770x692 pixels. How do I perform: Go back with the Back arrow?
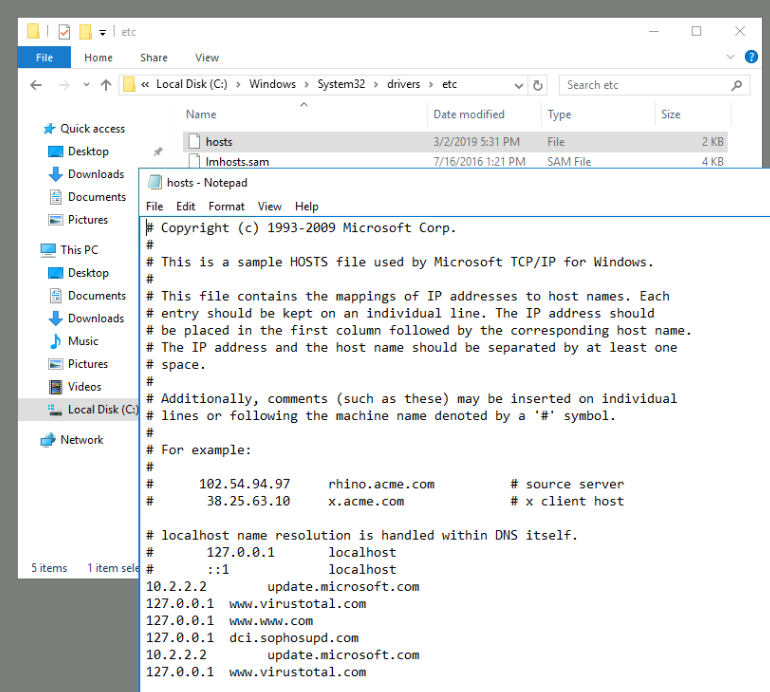(x=36, y=85)
